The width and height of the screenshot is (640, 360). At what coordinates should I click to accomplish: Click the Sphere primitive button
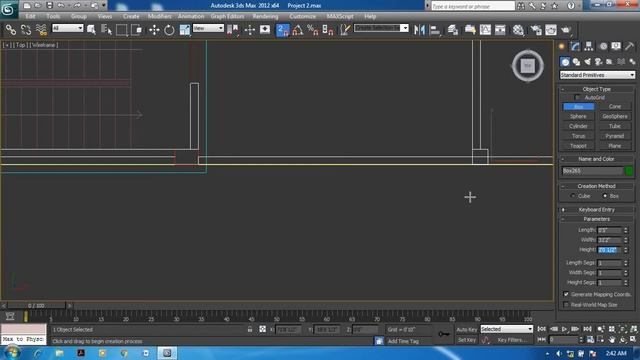[578, 116]
